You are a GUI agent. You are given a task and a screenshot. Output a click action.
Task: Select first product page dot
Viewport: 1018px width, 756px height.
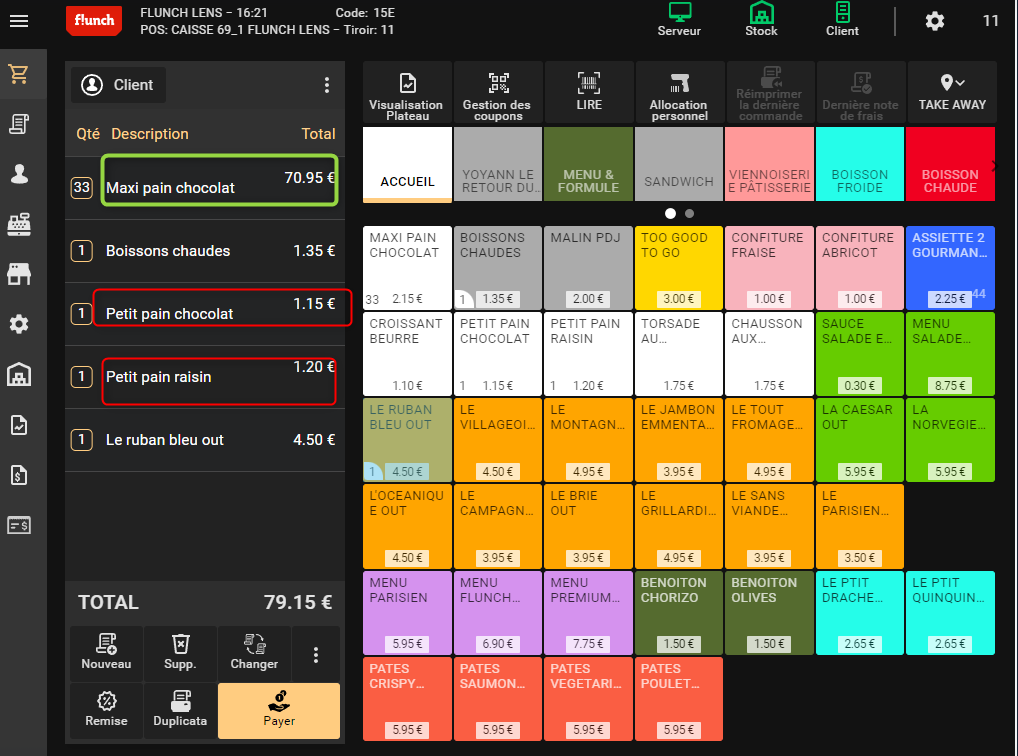[671, 213]
